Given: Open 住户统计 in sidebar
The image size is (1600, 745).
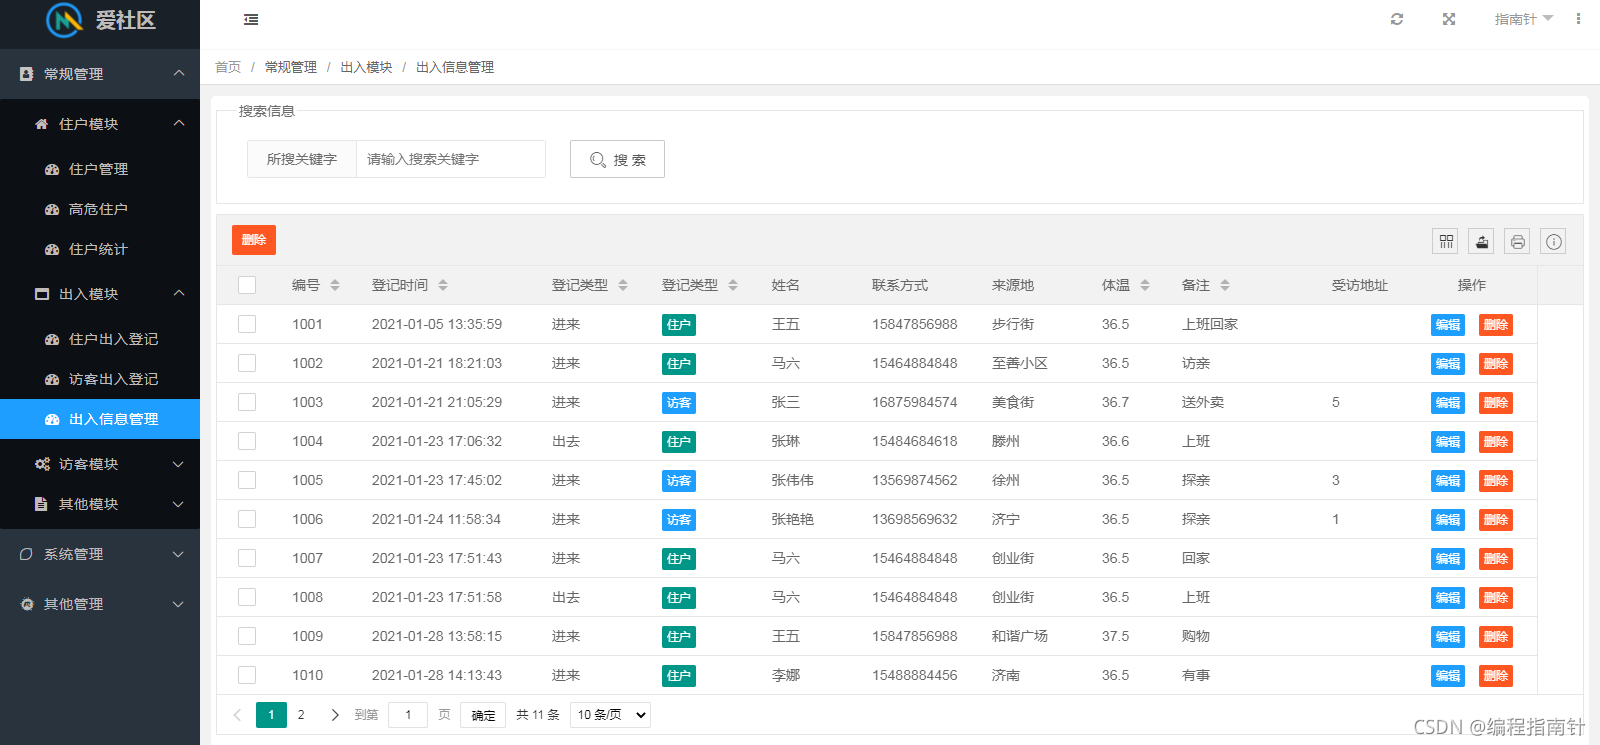Looking at the screenshot, I should coord(100,249).
